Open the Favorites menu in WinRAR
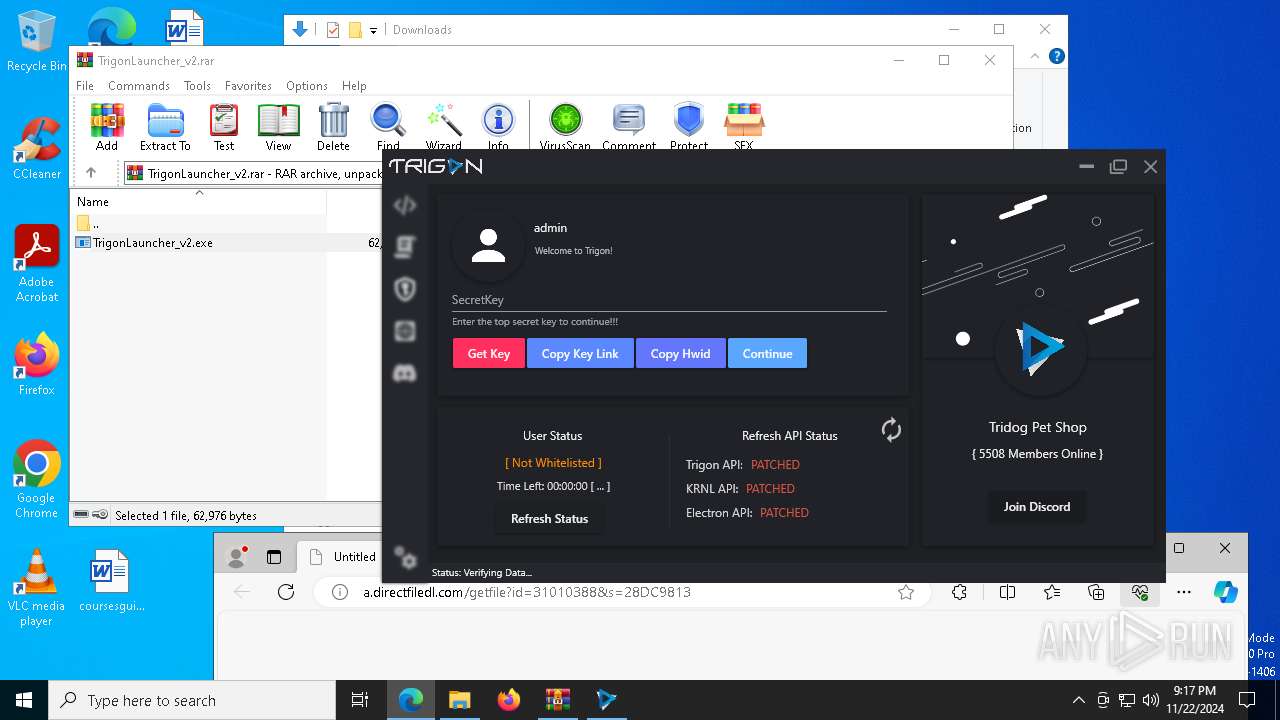Viewport: 1280px width, 720px height. pyautogui.click(x=248, y=86)
